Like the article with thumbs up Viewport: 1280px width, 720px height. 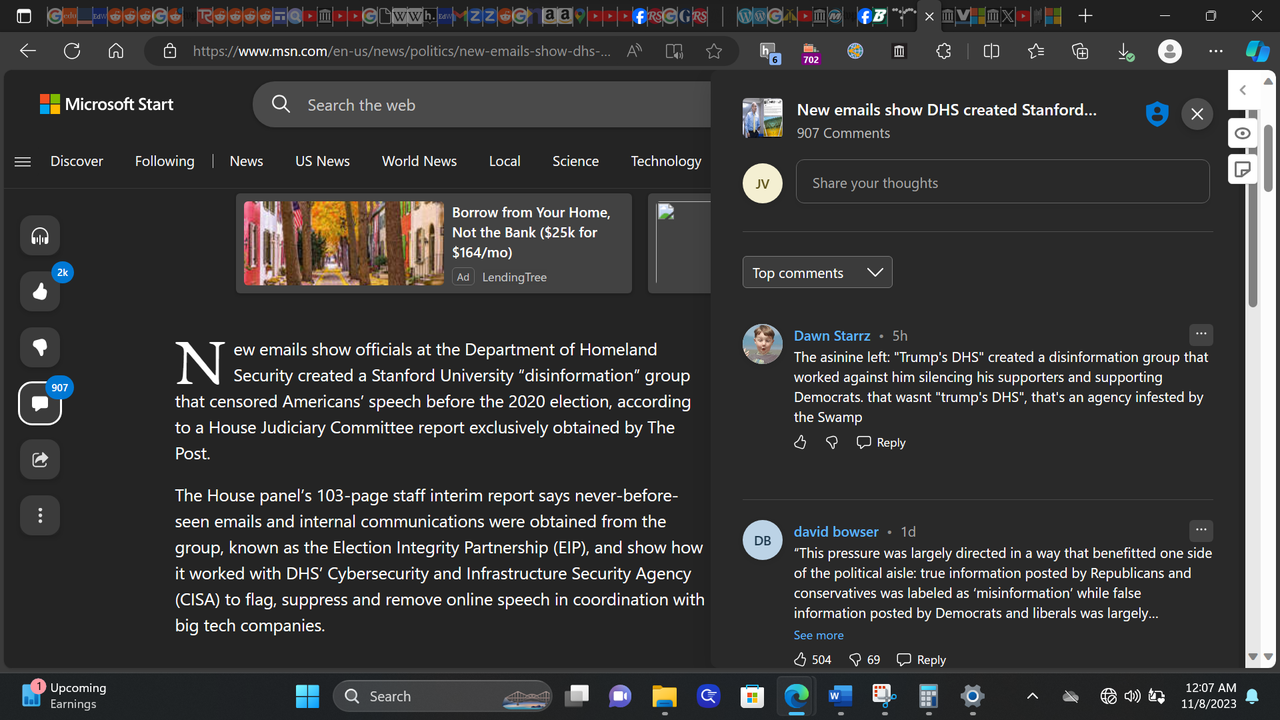(40, 292)
